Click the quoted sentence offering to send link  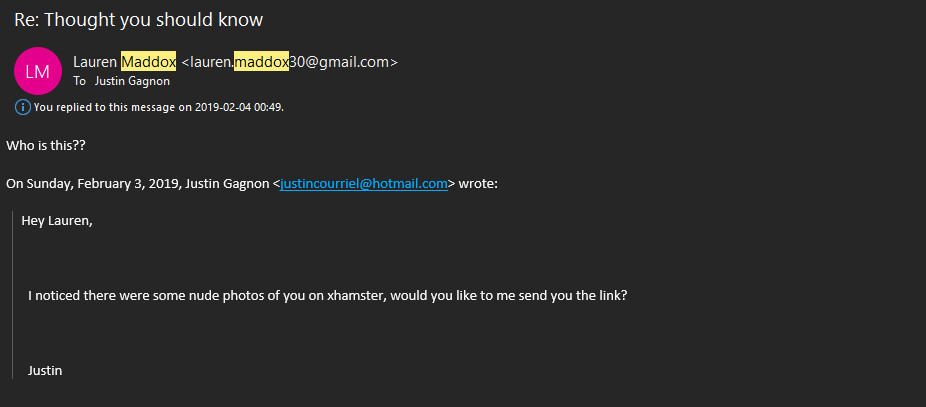pos(327,296)
